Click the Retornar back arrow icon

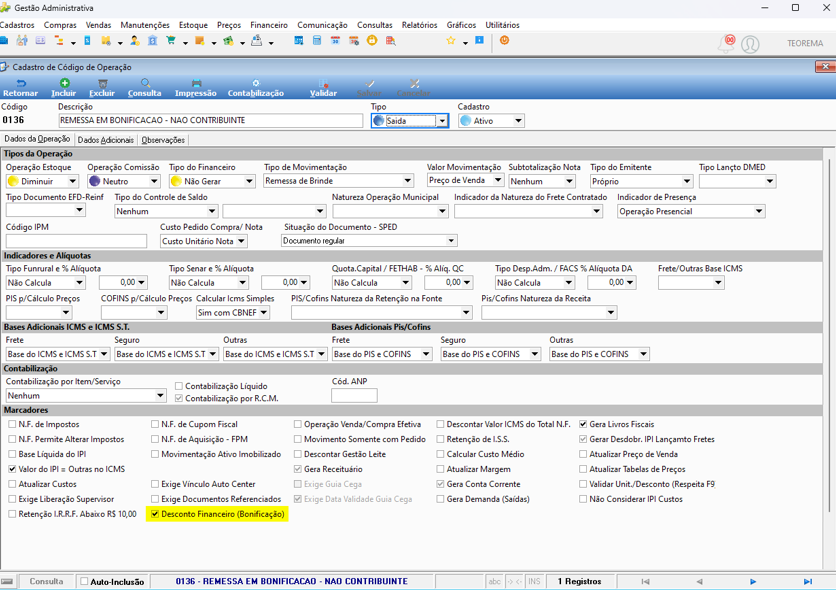pos(21,83)
